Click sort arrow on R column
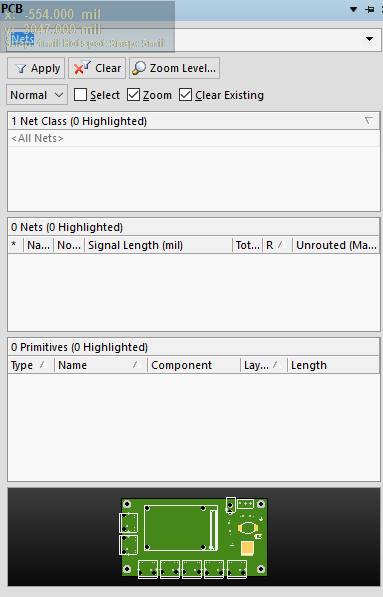This screenshot has width=383, height=597. pos(281,245)
